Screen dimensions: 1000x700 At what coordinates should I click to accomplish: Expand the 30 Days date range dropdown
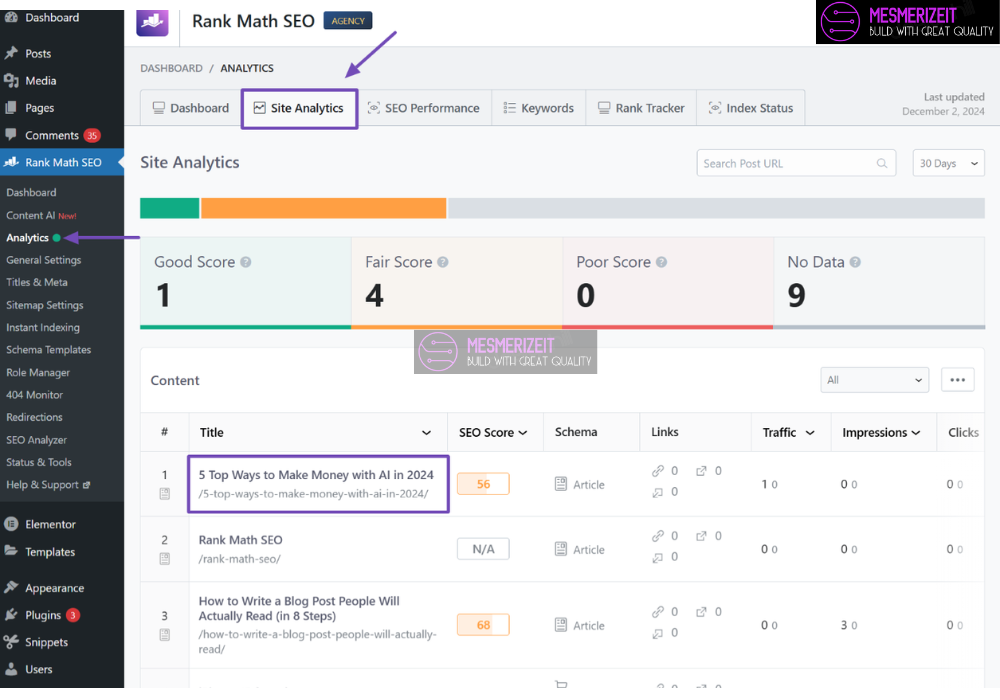click(948, 164)
